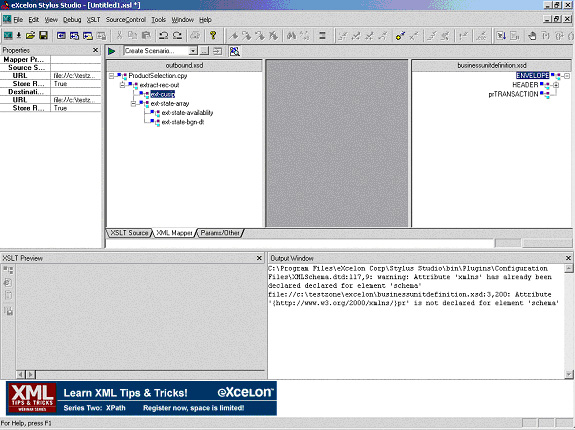Click the blue down-arrow document icon
The height and width of the screenshot is (430, 575).
[501, 36]
